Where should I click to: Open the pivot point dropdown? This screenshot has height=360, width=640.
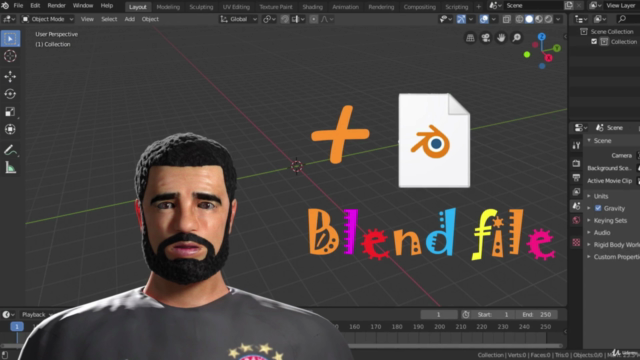(269, 19)
